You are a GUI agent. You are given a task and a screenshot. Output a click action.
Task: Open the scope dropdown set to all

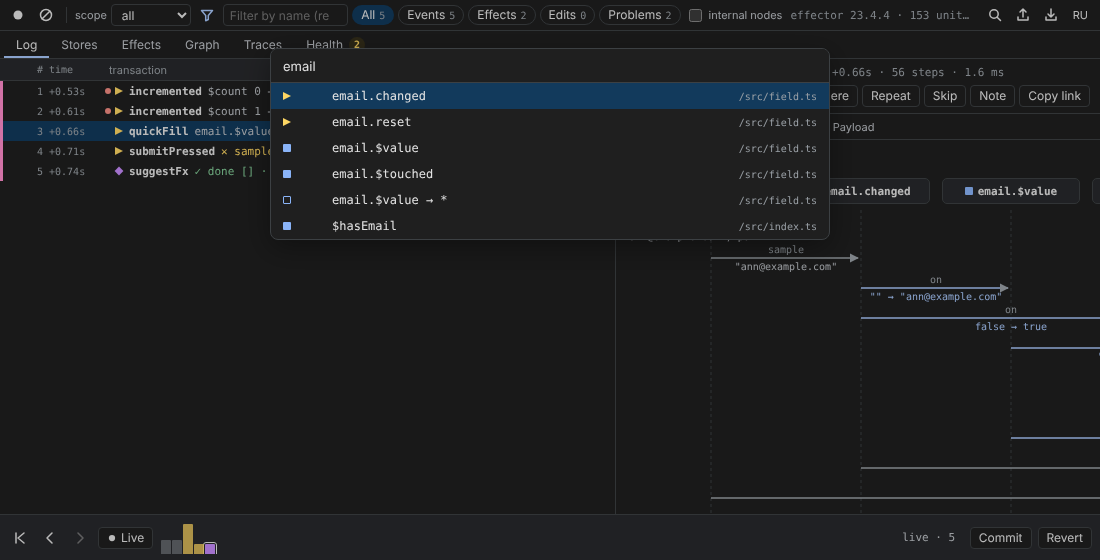(x=151, y=15)
